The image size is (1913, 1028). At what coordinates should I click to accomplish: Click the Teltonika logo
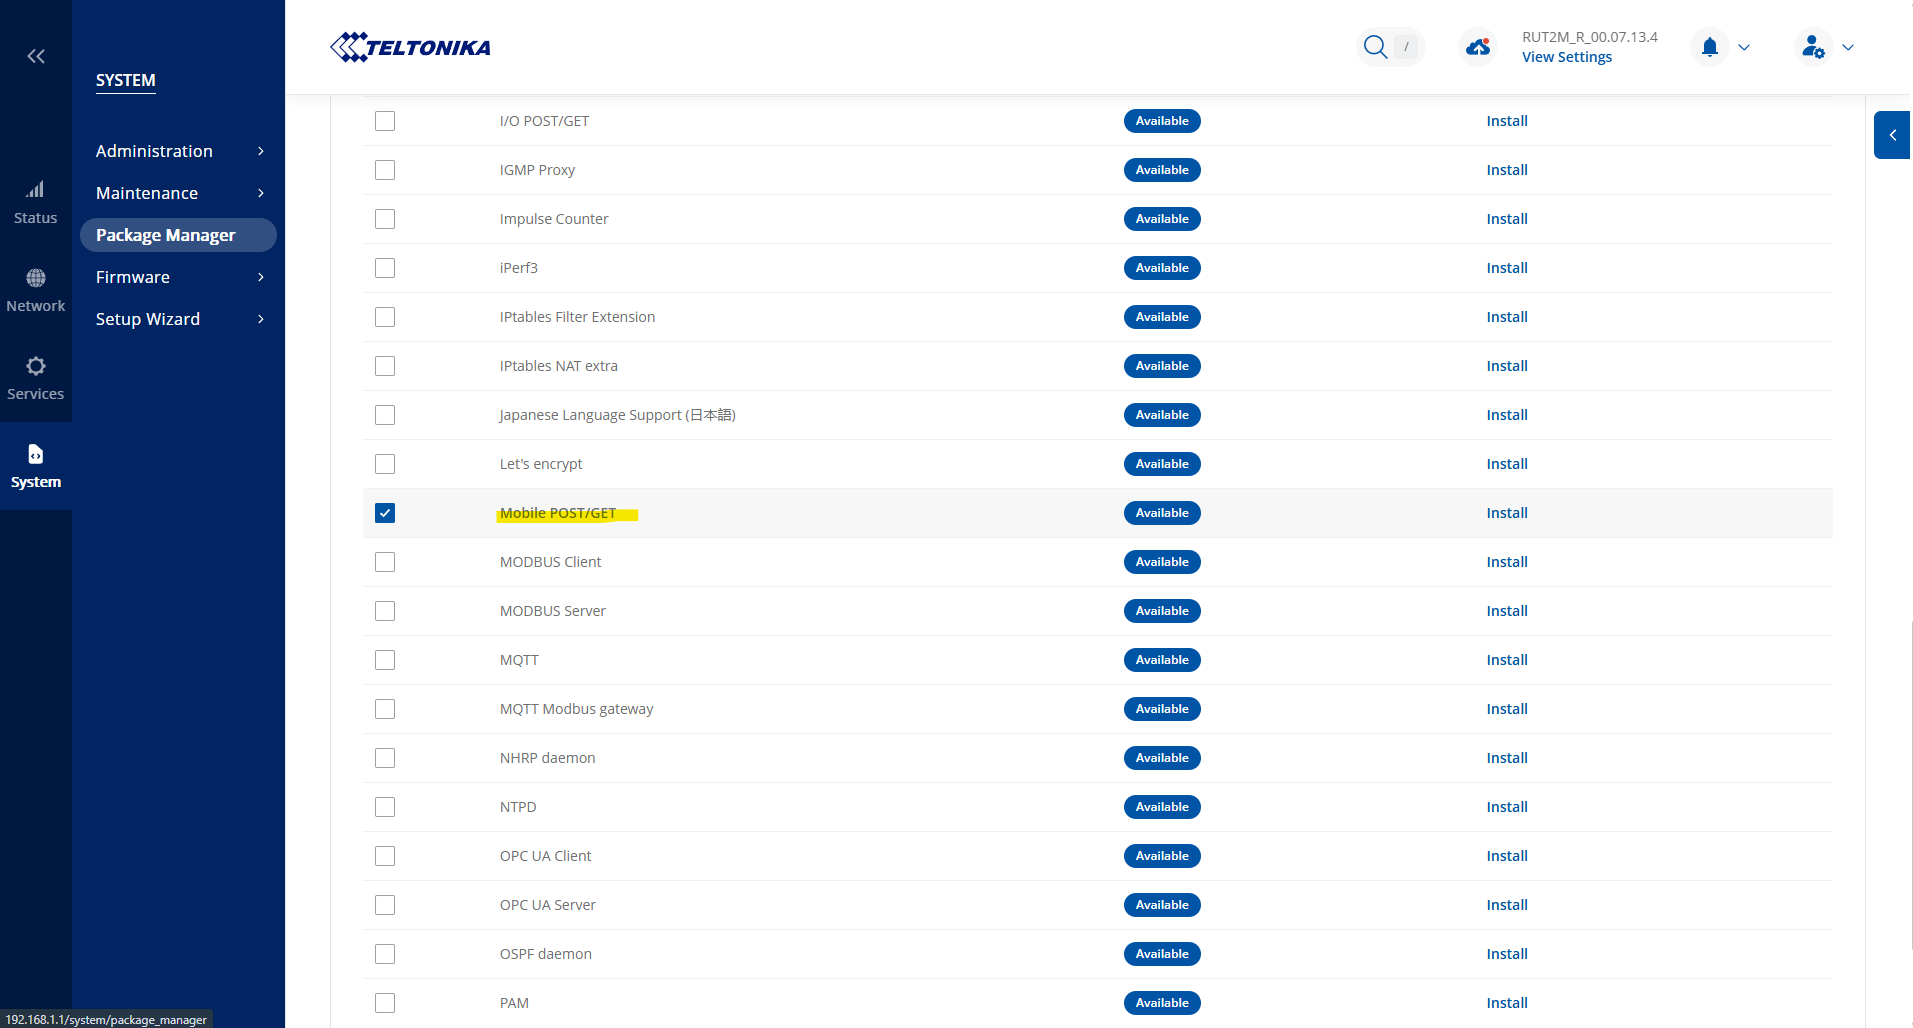[x=410, y=47]
